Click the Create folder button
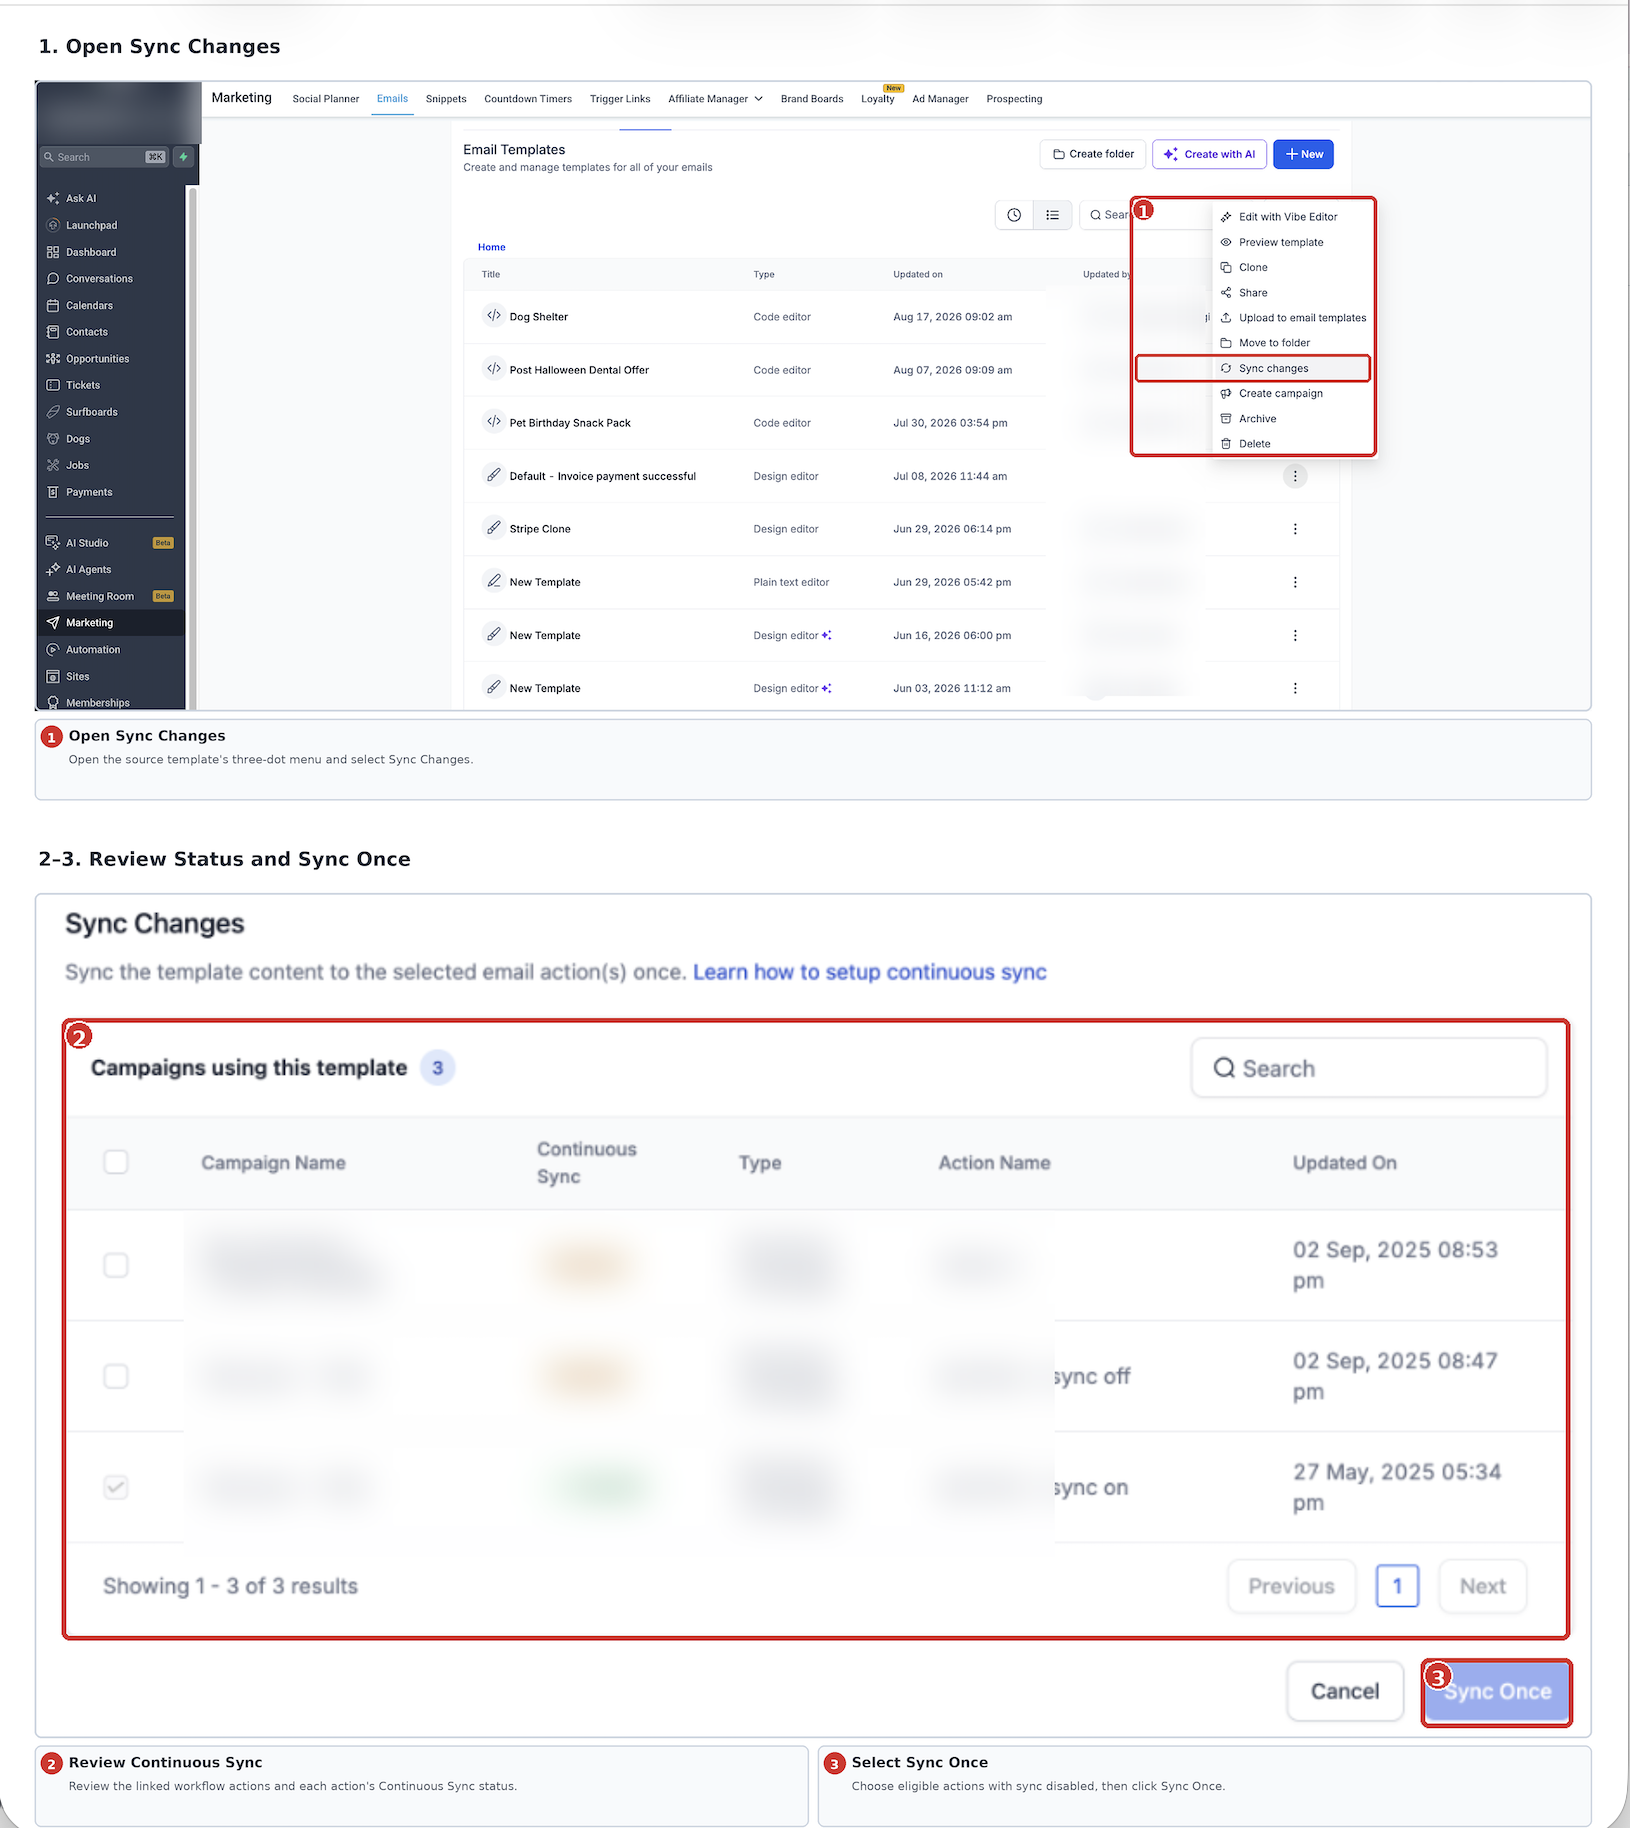The height and width of the screenshot is (1828, 1630). click(1093, 154)
